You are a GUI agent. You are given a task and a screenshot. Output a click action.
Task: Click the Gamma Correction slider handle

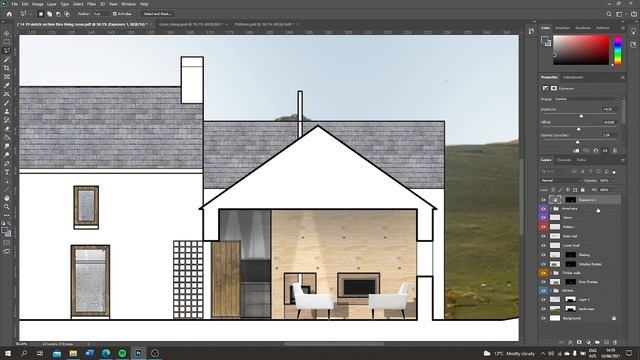577,142
